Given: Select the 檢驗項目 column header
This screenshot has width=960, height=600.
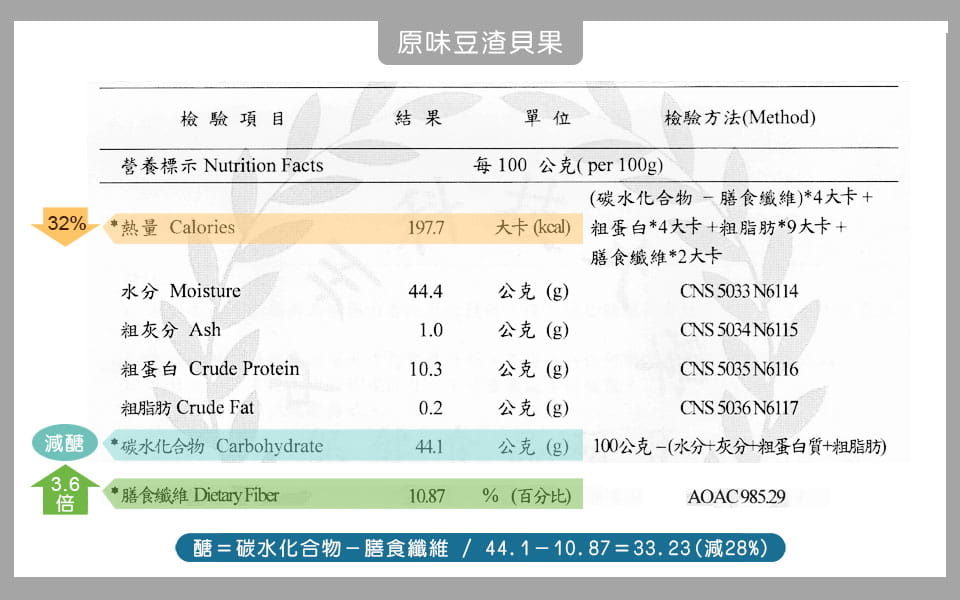Looking at the screenshot, I should [233, 118].
